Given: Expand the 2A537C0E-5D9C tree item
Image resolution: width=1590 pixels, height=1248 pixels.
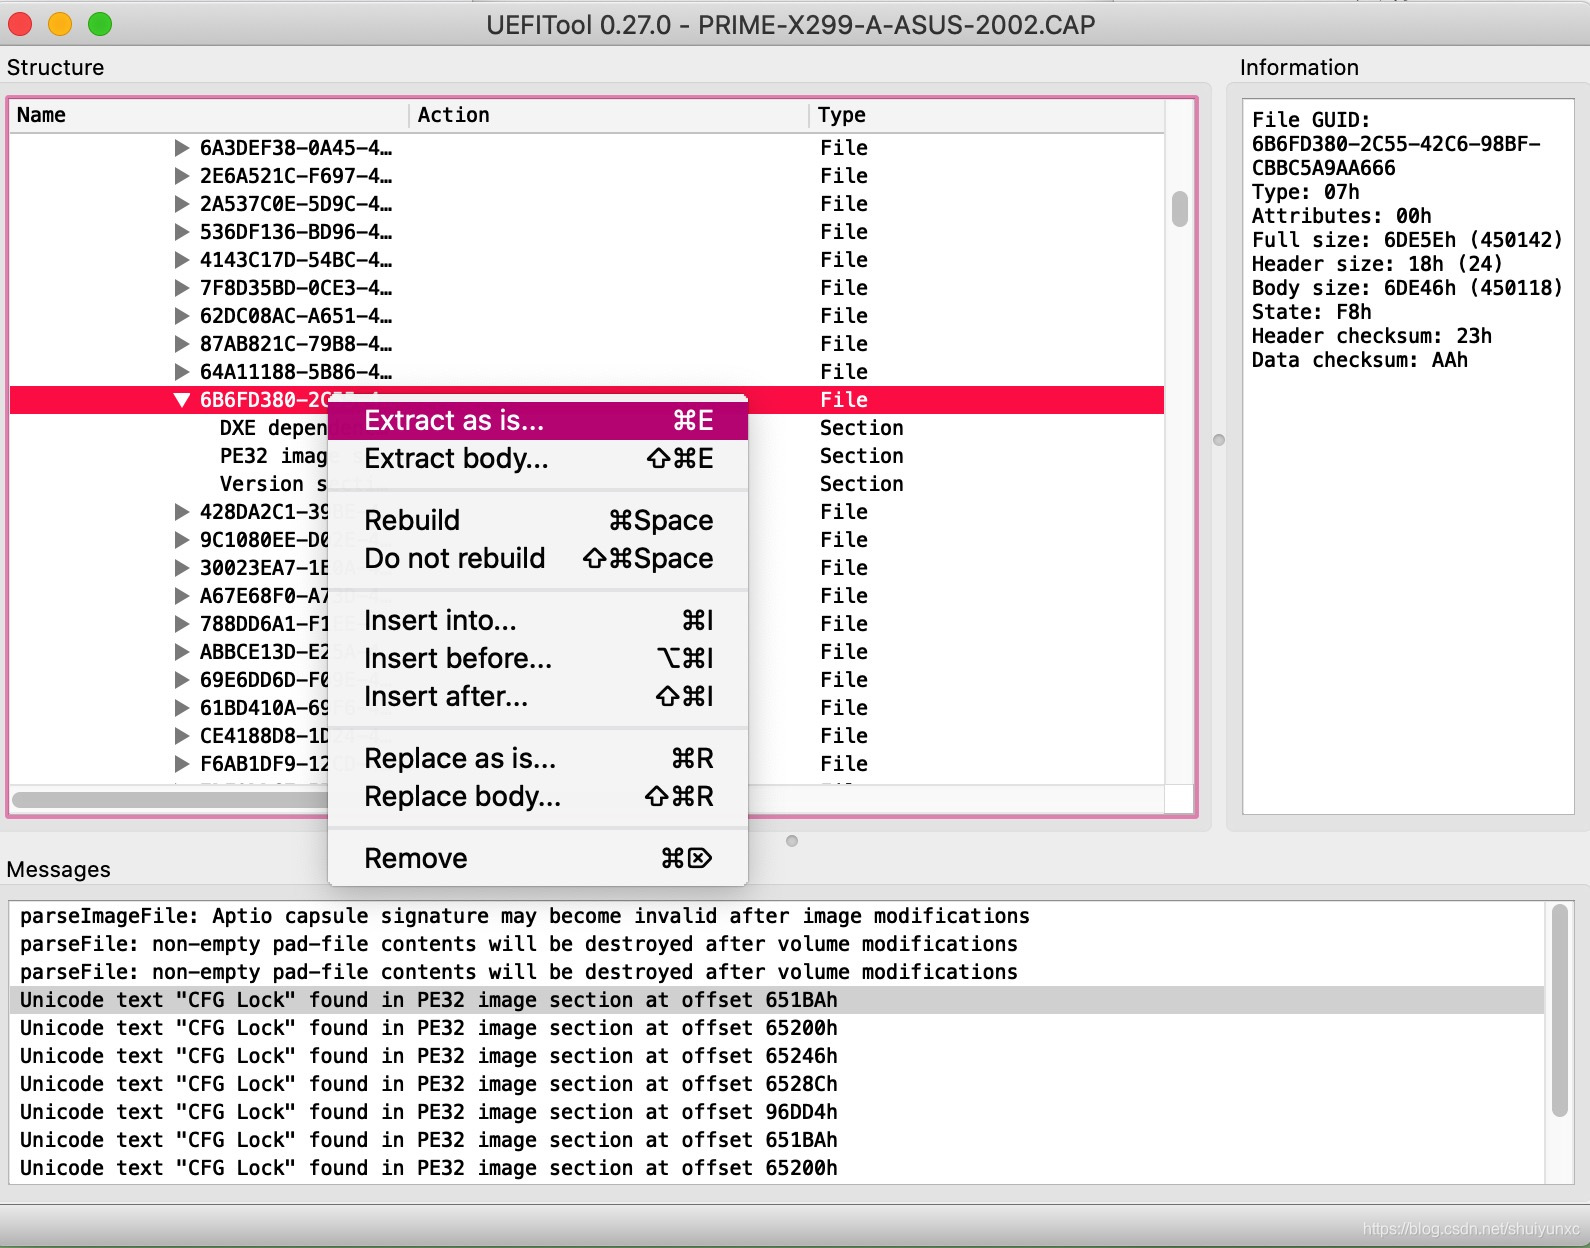Looking at the screenshot, I should [x=182, y=204].
